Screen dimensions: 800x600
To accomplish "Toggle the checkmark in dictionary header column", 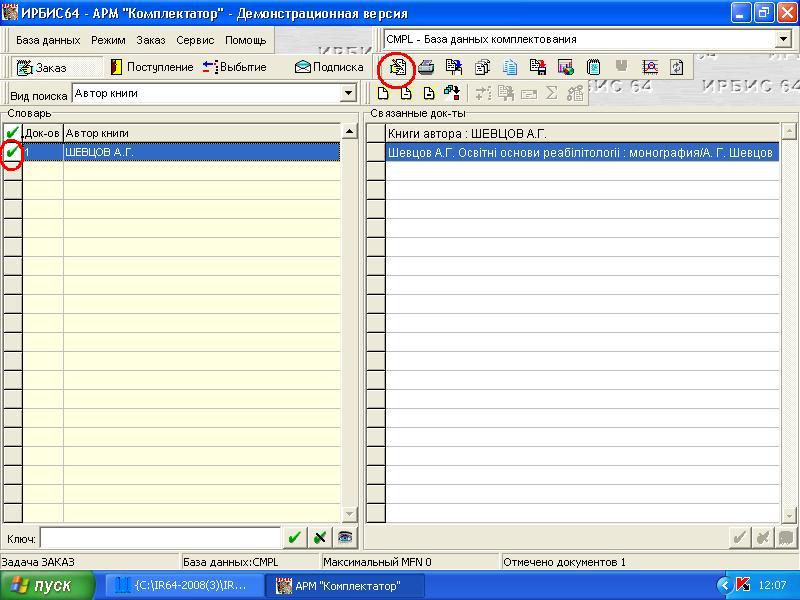I will 12,133.
